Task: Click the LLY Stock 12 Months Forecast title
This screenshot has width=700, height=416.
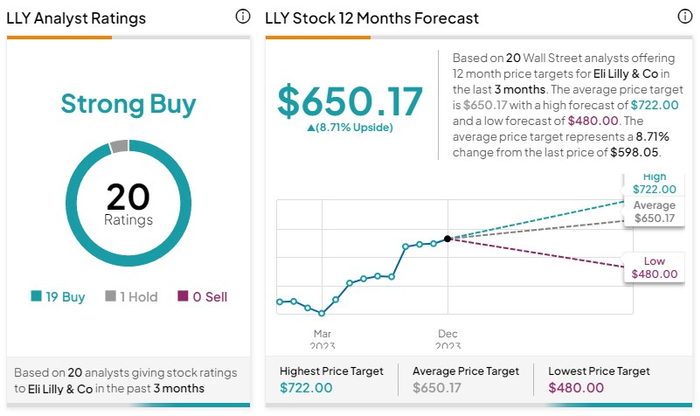Action: [x=372, y=18]
